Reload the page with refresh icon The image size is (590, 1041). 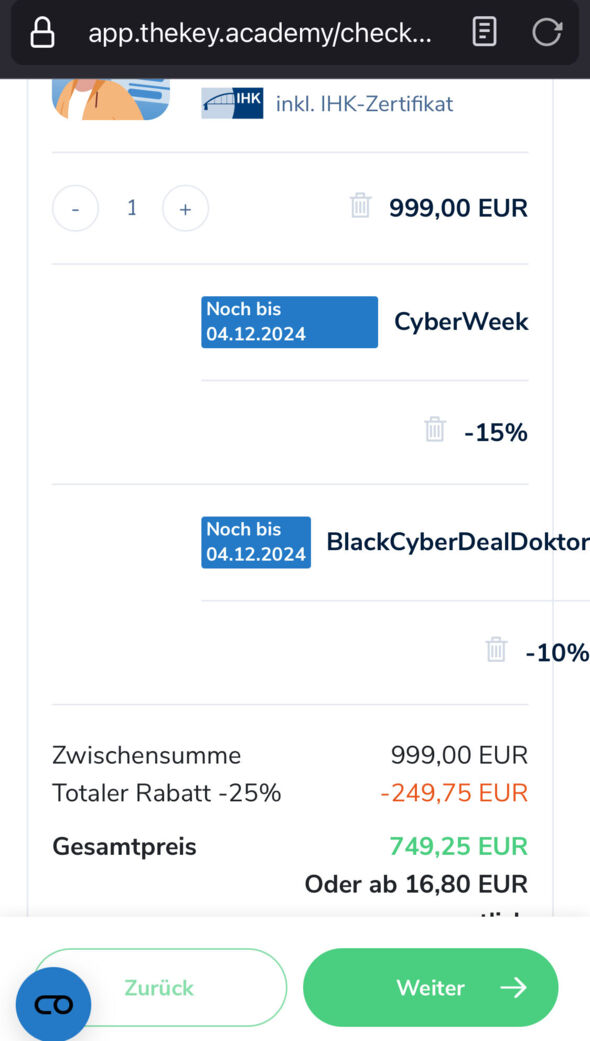pos(547,32)
